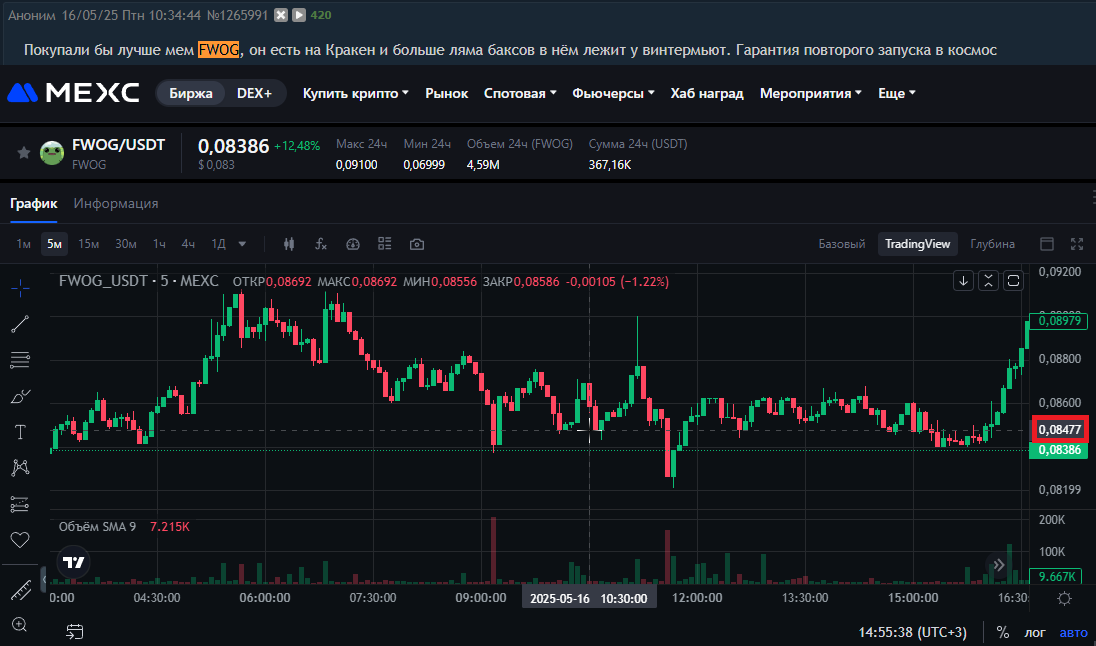Click the FWOG frog coin icon
1096x646 pixels.
tap(52, 152)
